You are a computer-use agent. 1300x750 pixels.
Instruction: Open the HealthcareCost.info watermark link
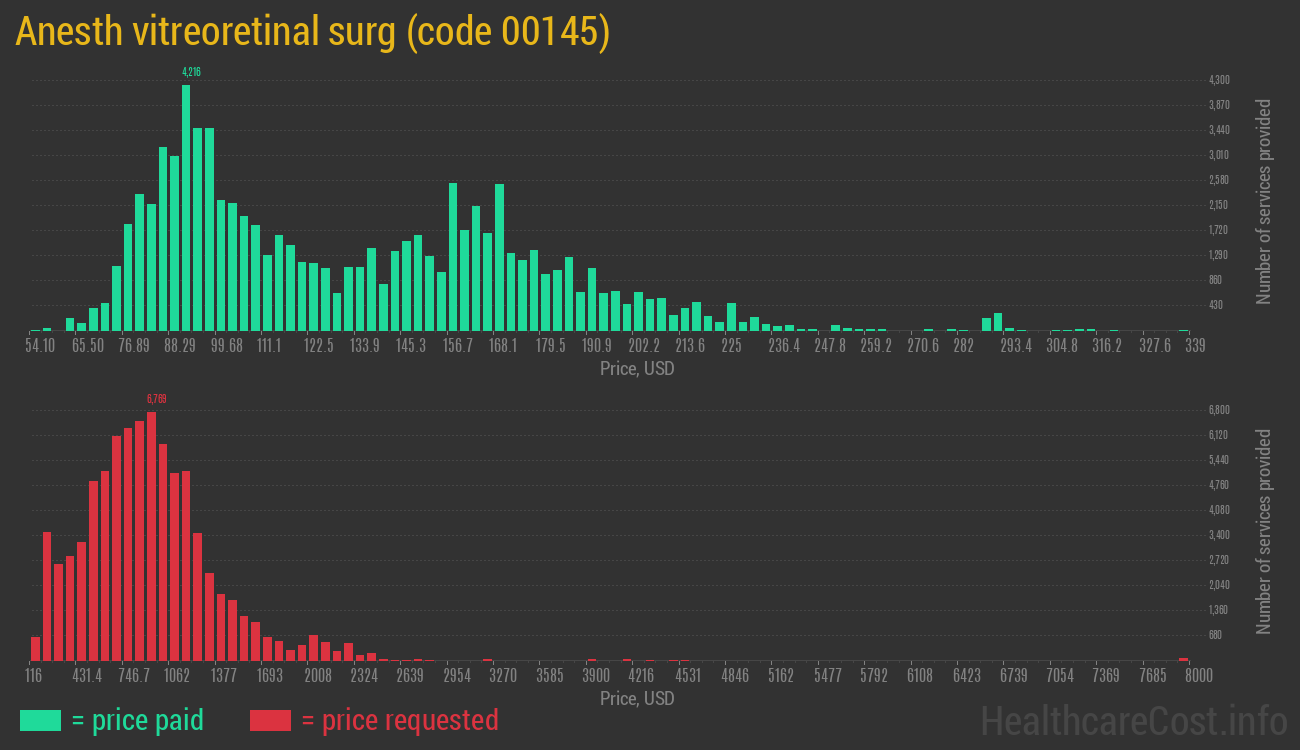(x=1133, y=720)
